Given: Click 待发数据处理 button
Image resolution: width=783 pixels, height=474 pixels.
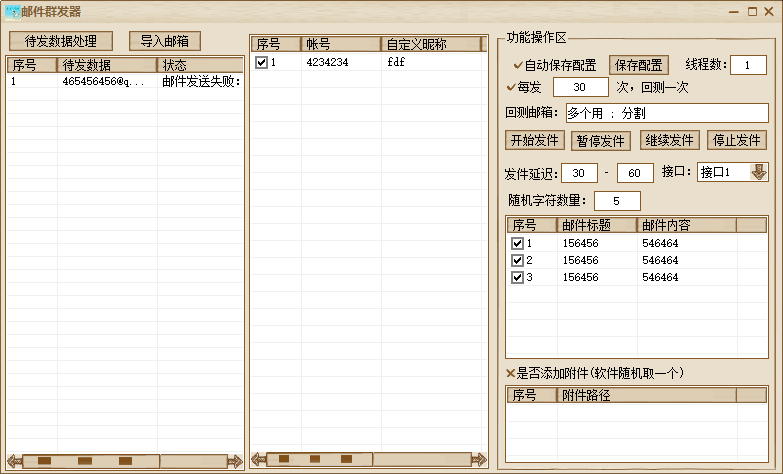Looking at the screenshot, I should (61, 41).
